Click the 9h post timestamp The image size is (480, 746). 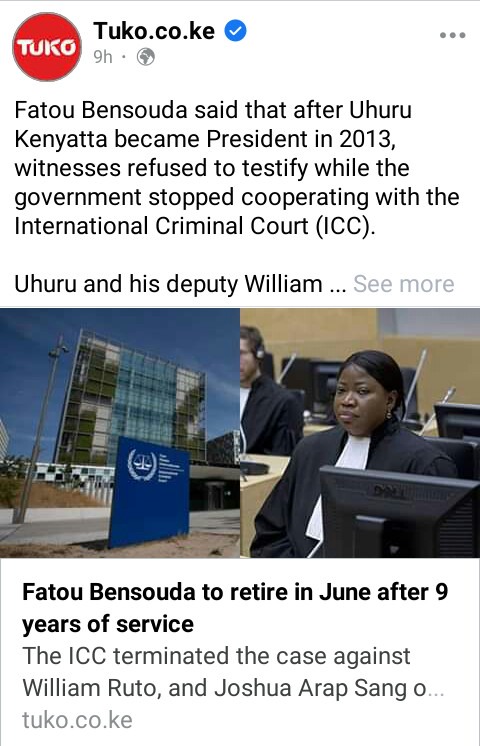point(103,57)
